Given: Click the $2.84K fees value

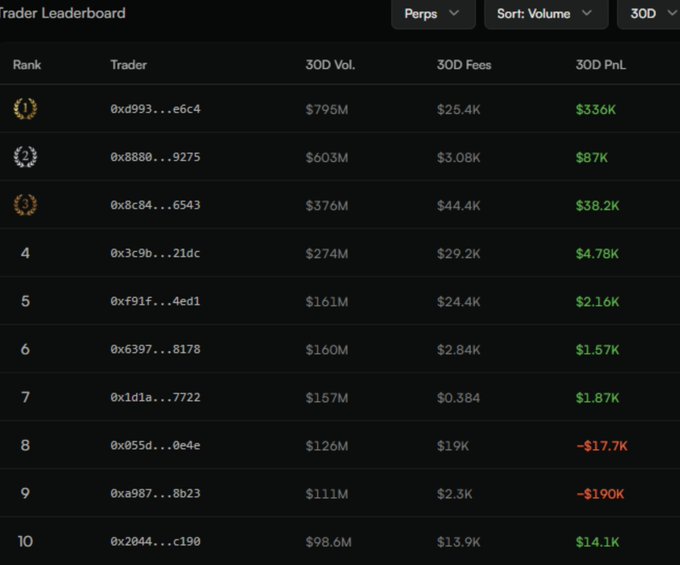Looking at the screenshot, I should (459, 350).
